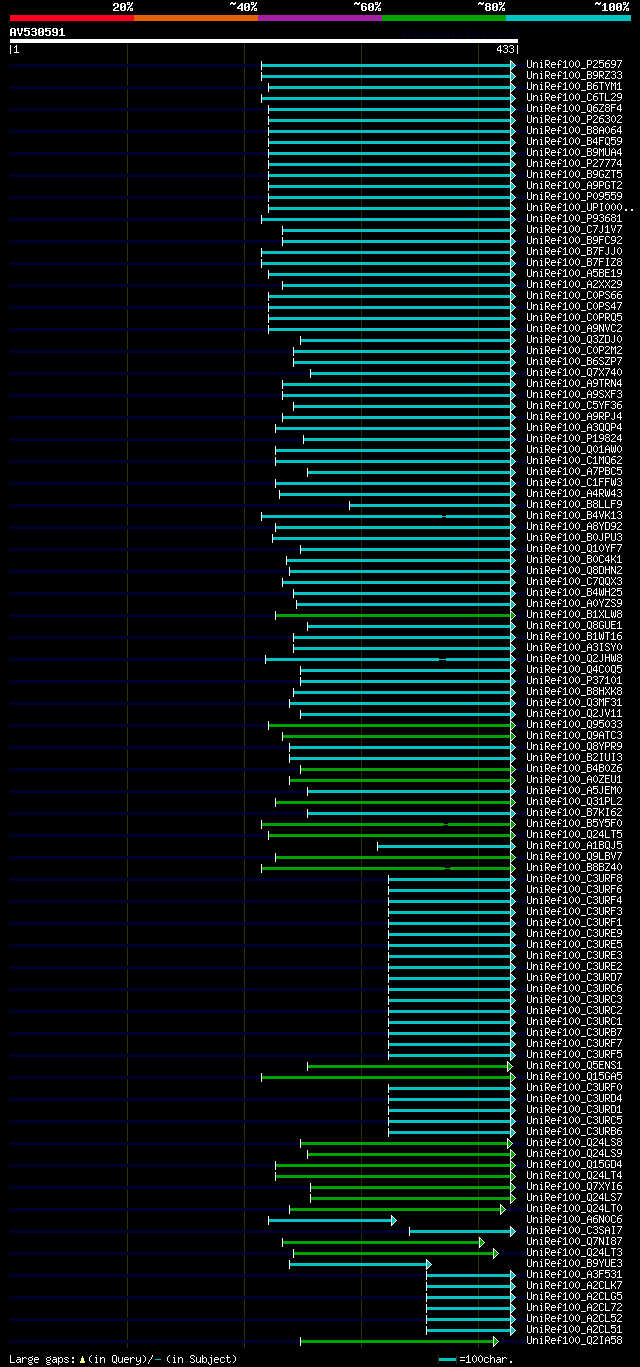Click the cyan alignment bar of C3SAI7

click(x=462, y=1231)
